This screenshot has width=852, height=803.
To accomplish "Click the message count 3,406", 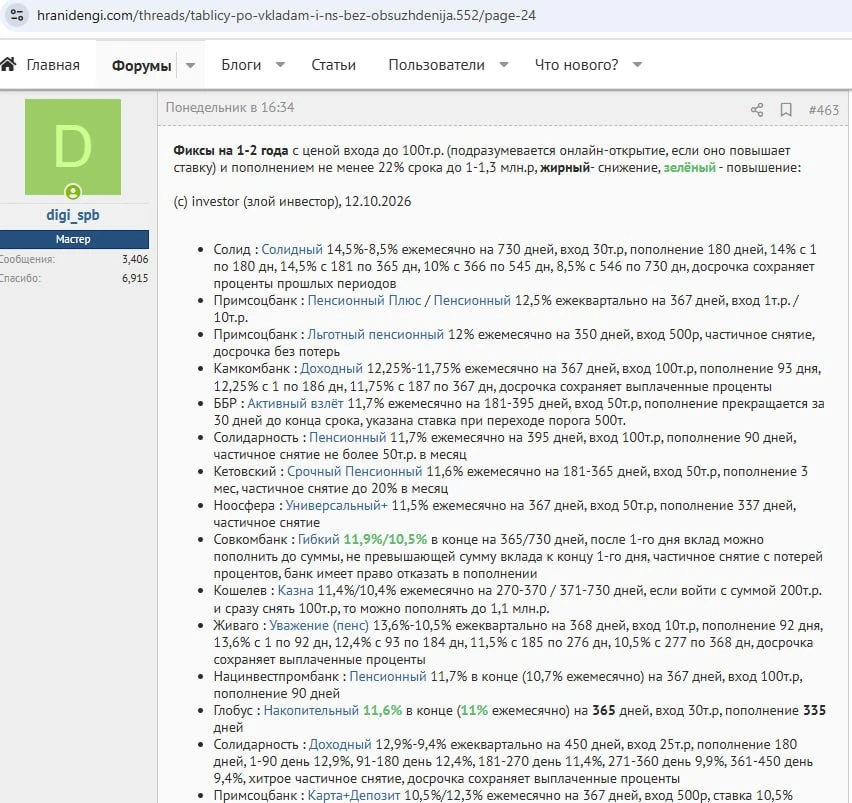I will click(135, 259).
